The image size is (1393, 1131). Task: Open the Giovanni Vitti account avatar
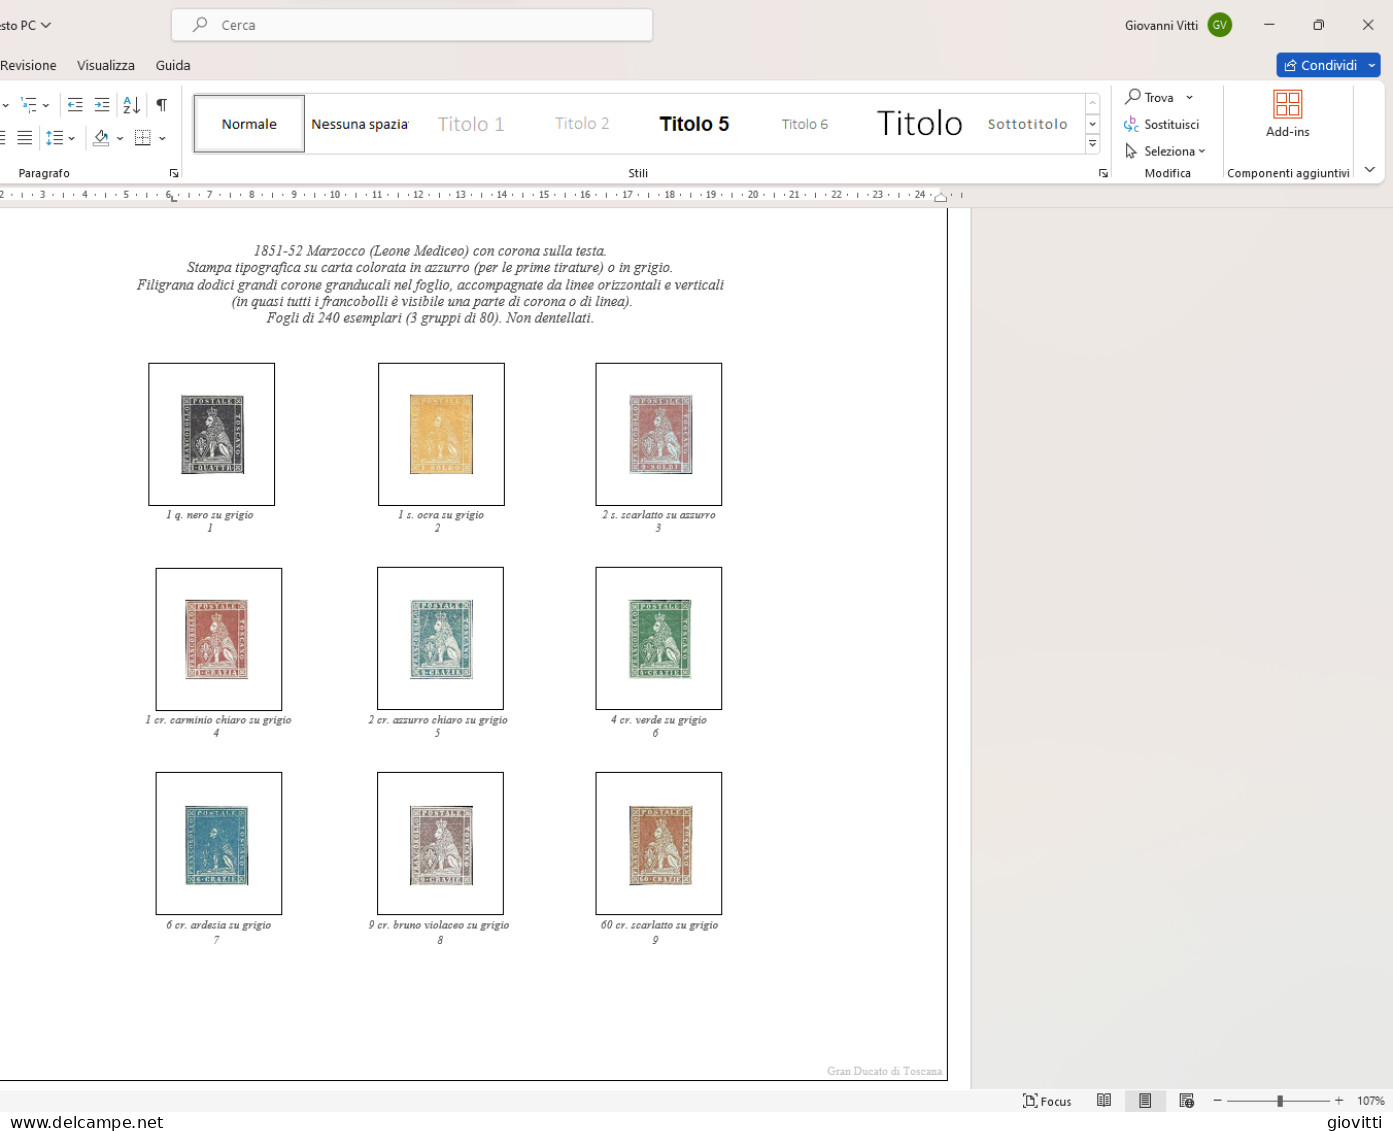pyautogui.click(x=1219, y=25)
